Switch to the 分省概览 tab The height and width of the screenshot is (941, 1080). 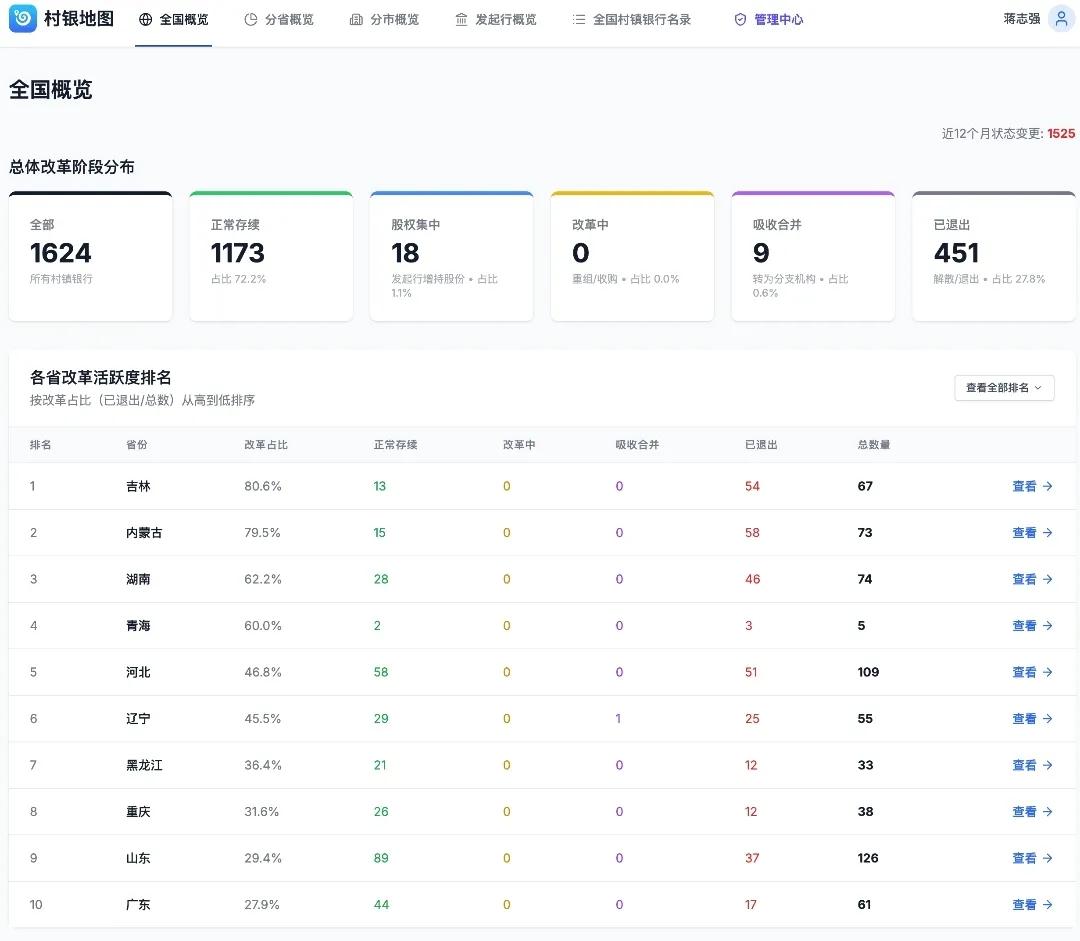click(289, 20)
